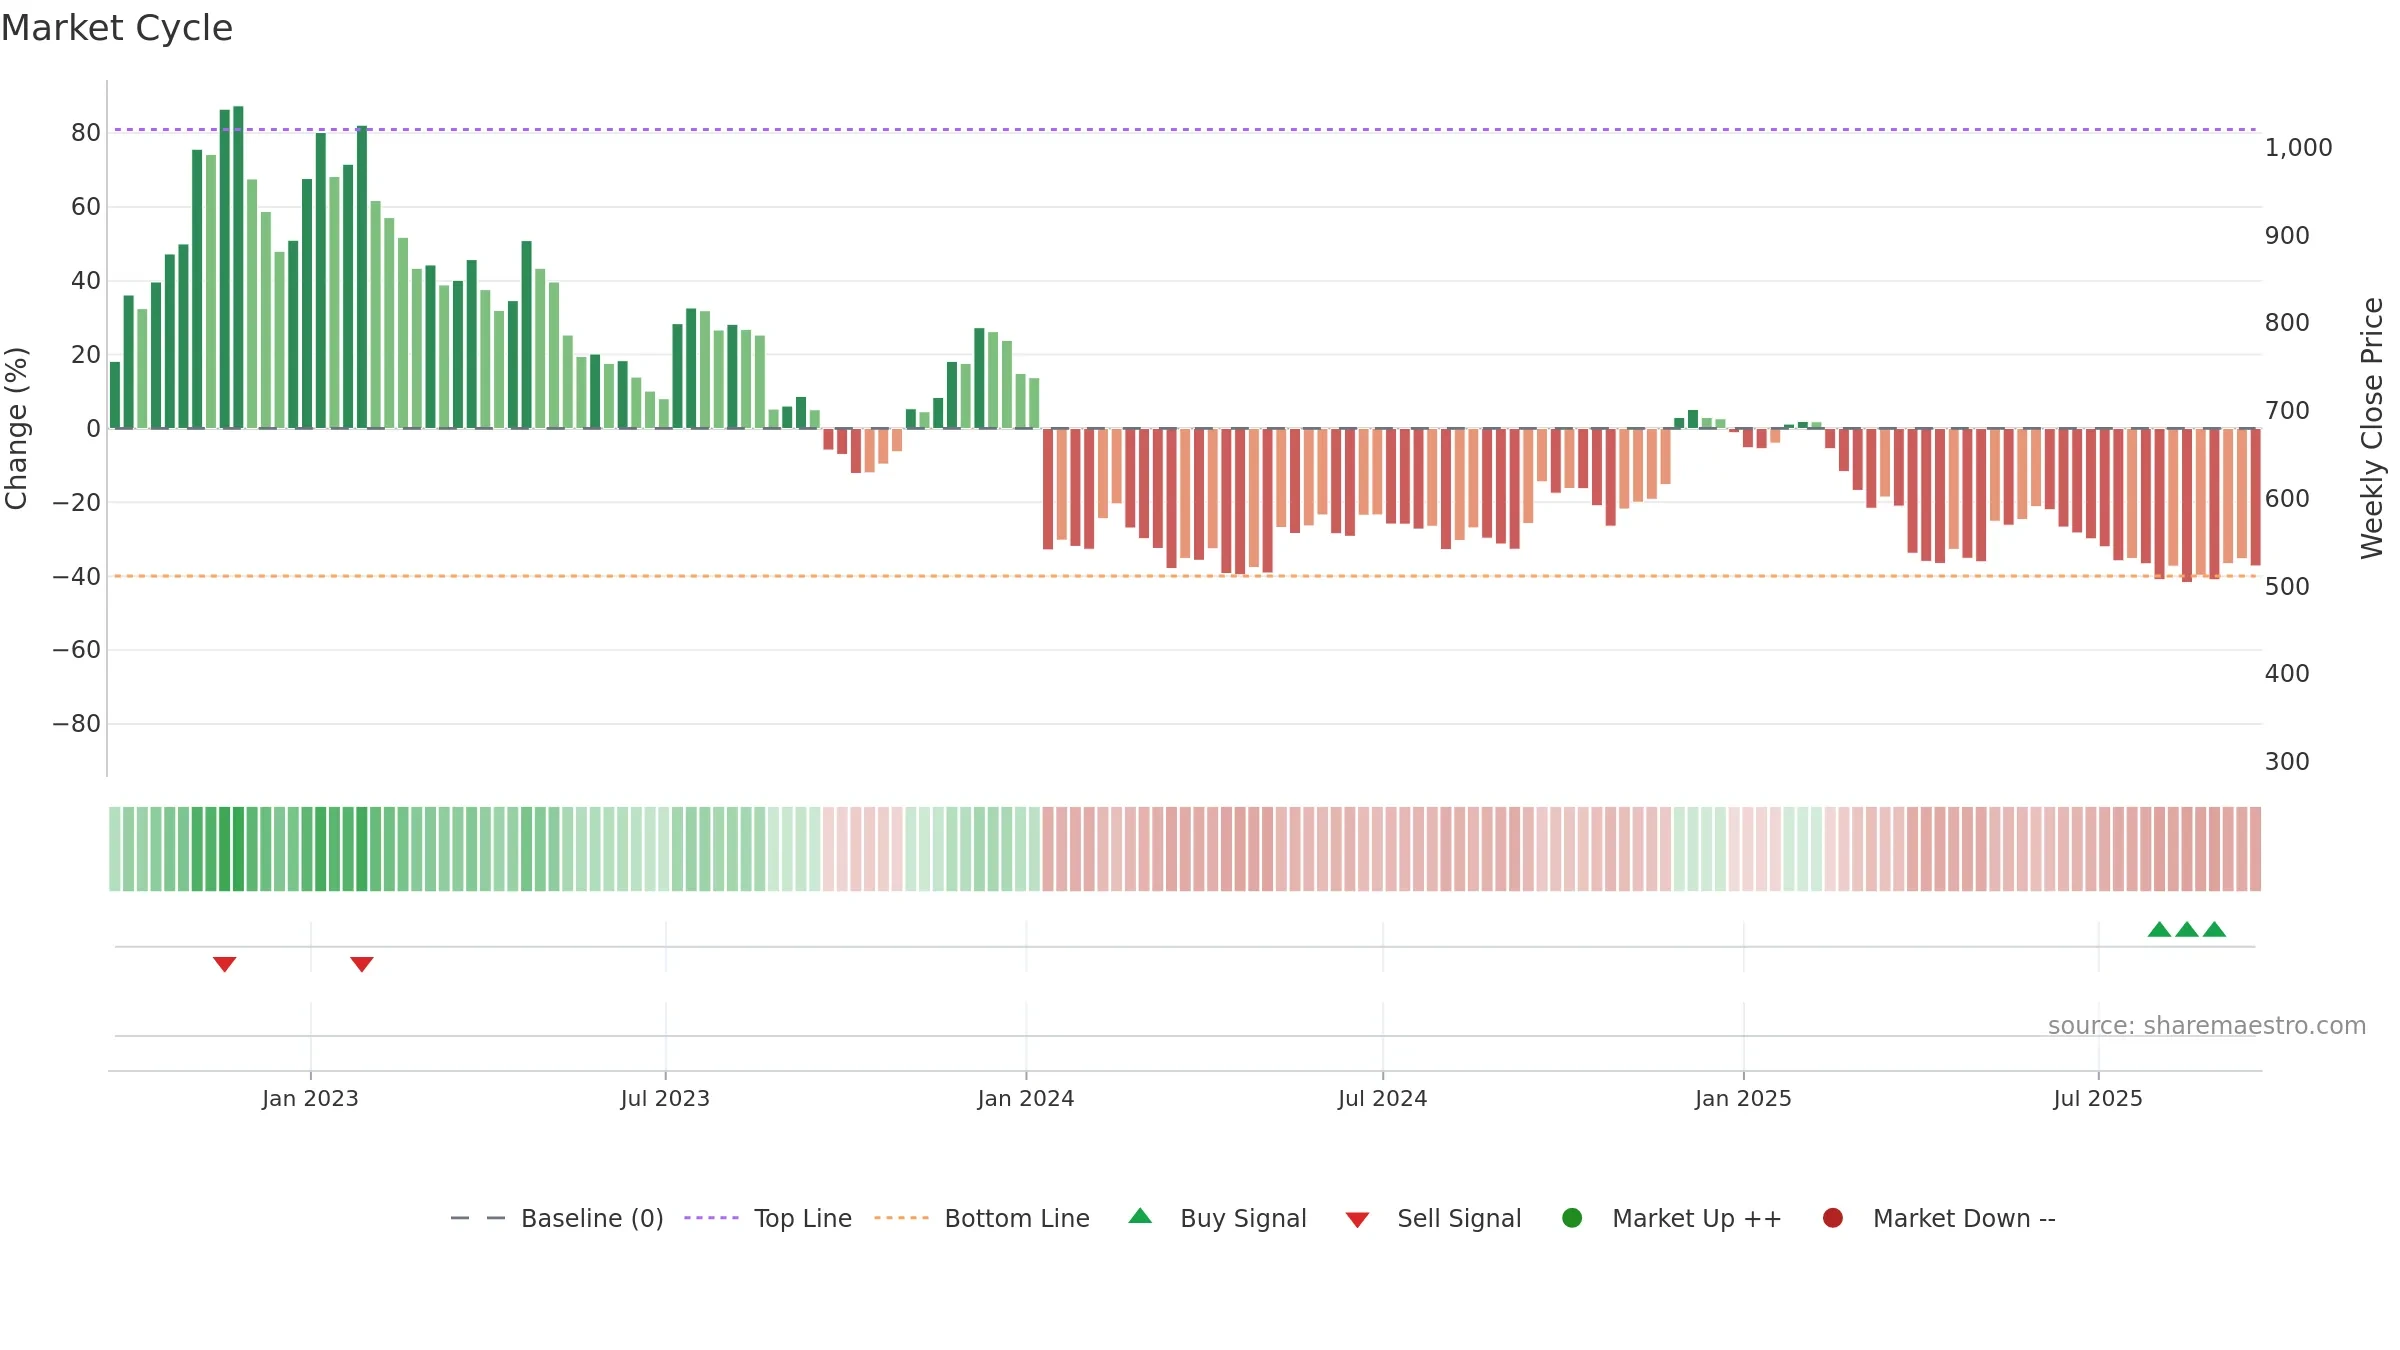
Task: Toggle the Bottom Line legend entry
Action: (x=982, y=1218)
